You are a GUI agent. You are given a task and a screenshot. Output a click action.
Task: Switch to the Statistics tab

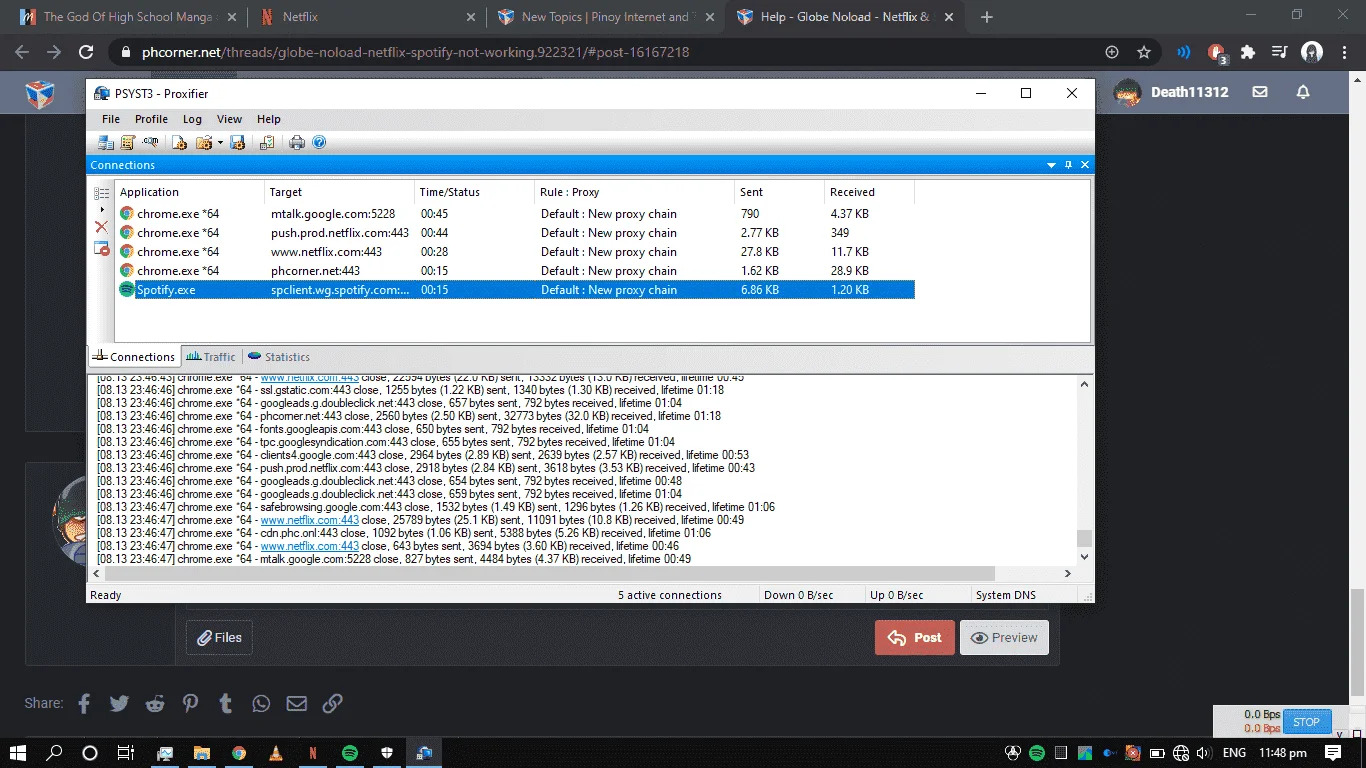tap(279, 357)
